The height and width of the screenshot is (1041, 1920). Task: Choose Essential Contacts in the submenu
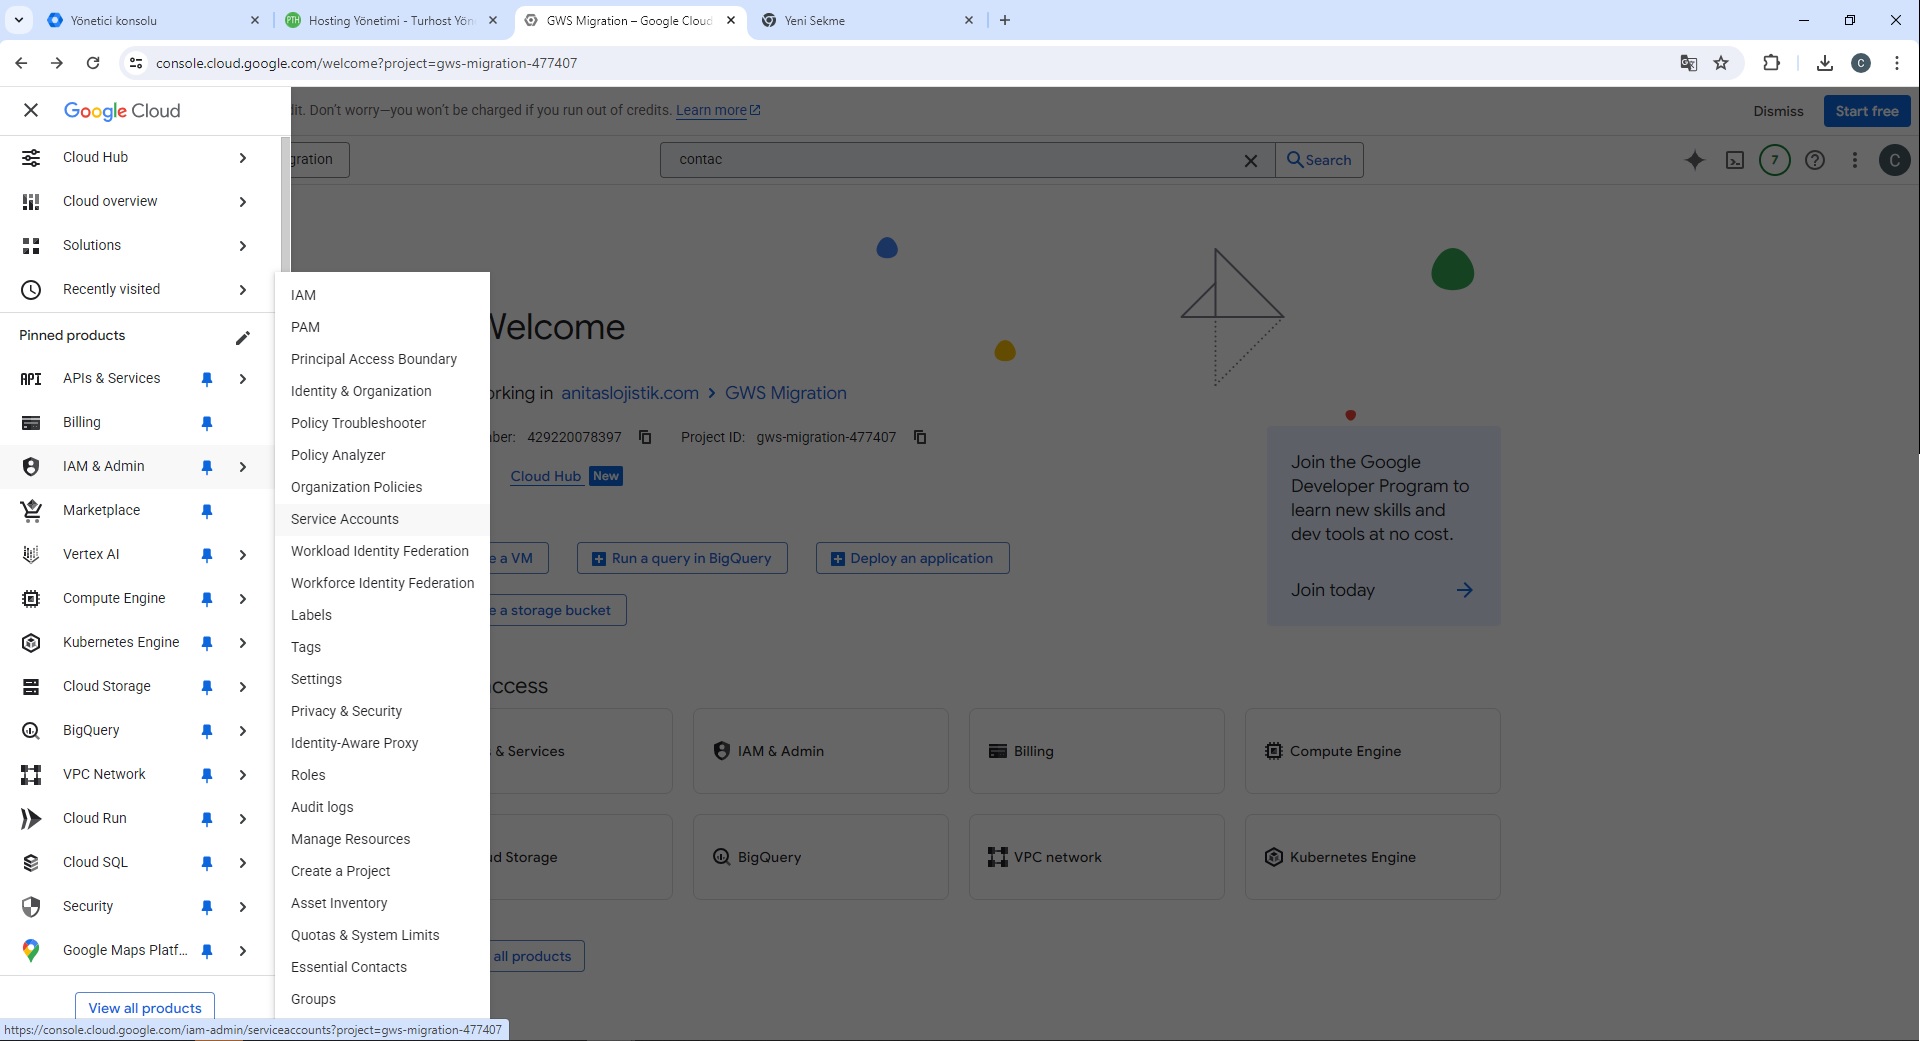pyautogui.click(x=349, y=967)
